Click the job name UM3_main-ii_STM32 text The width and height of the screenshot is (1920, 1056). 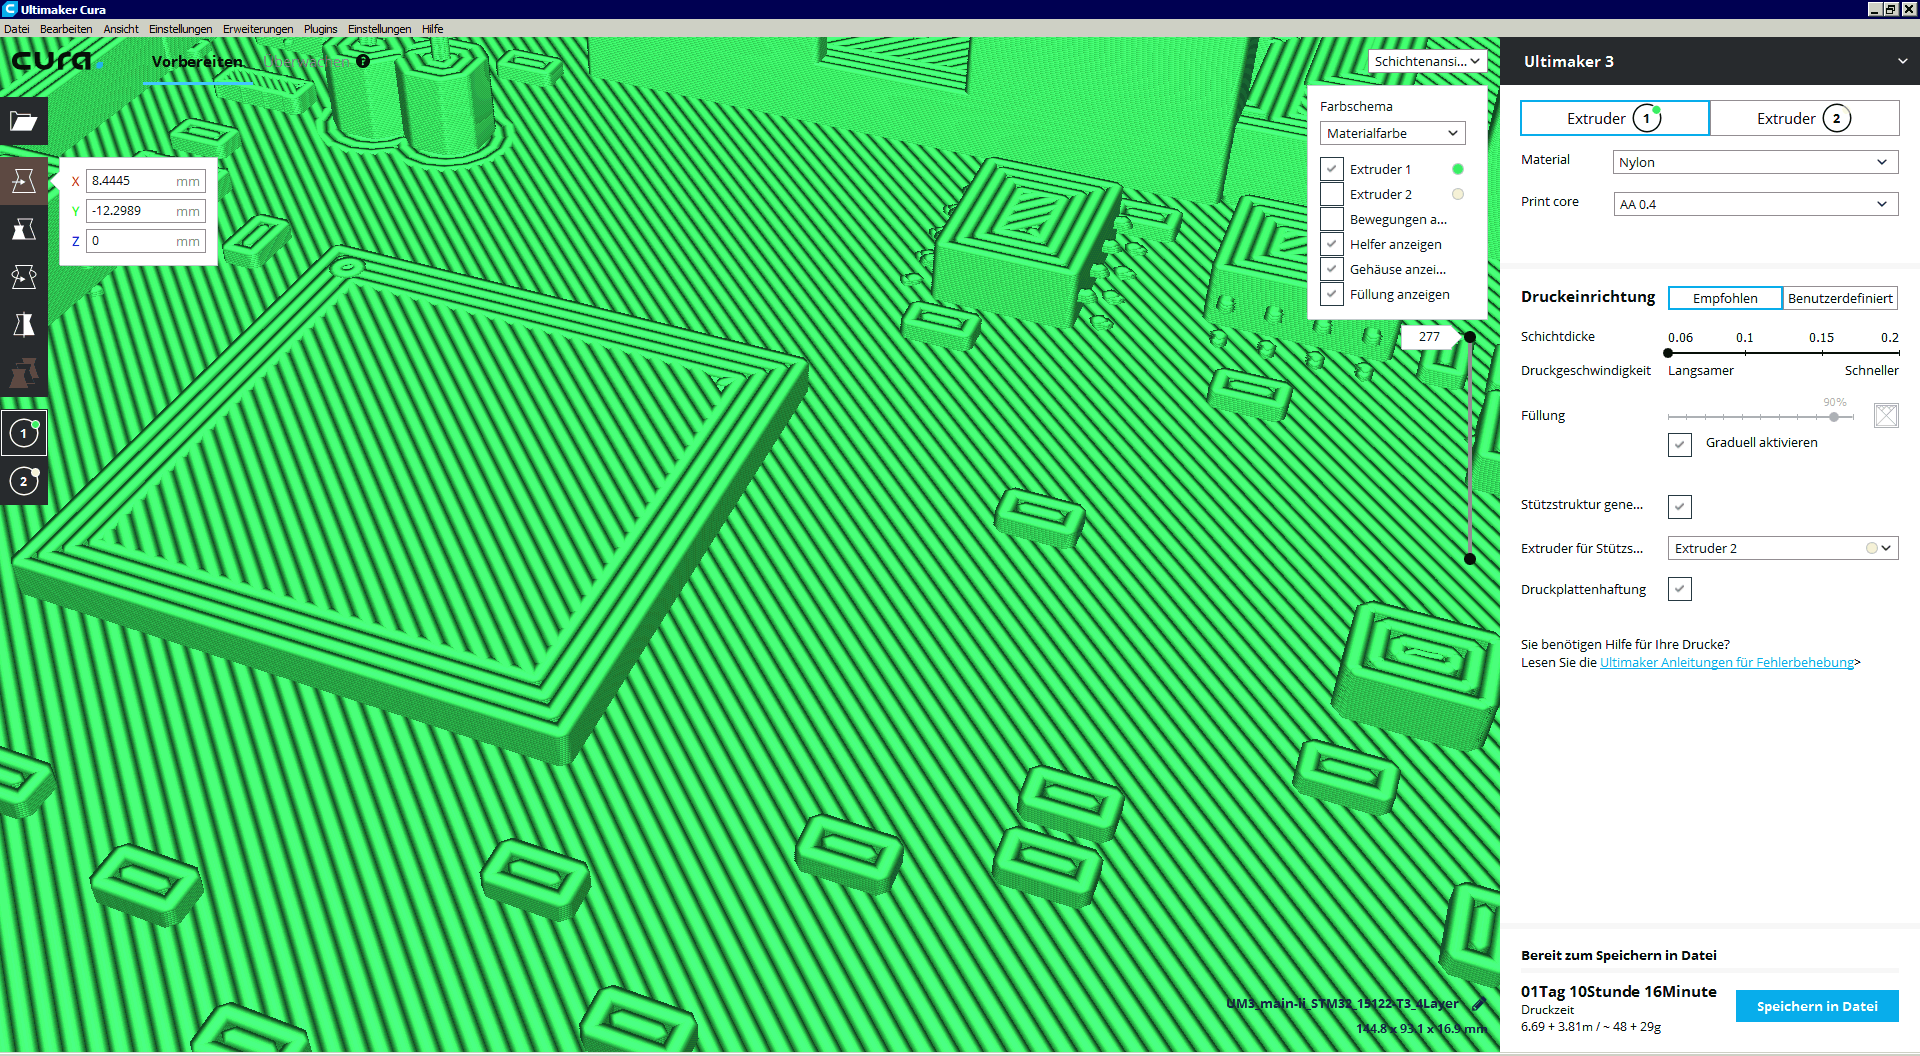click(x=1343, y=1003)
